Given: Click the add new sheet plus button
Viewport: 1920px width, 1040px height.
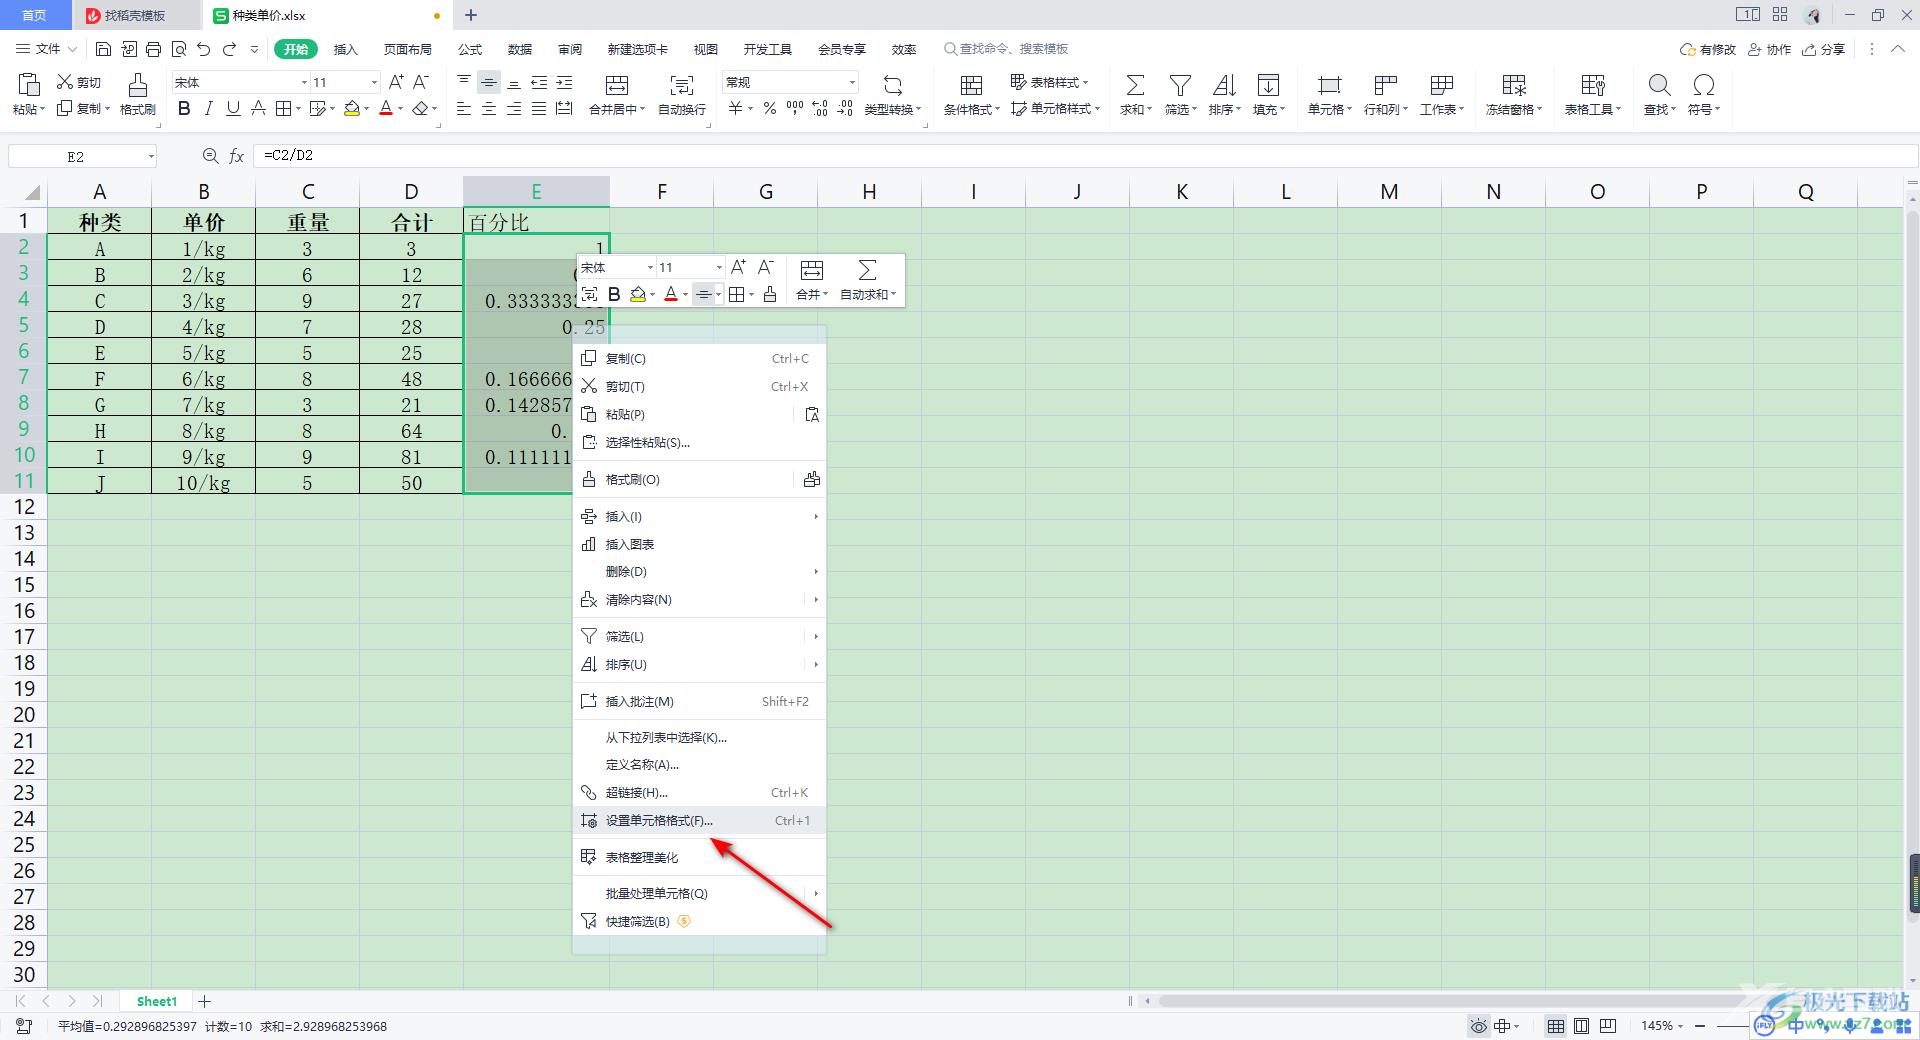Looking at the screenshot, I should (x=205, y=1001).
